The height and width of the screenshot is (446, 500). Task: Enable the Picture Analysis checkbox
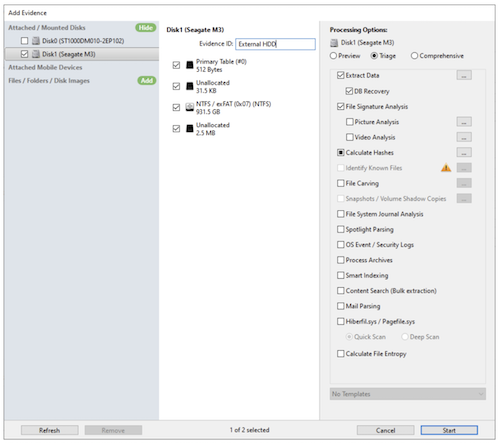click(349, 122)
